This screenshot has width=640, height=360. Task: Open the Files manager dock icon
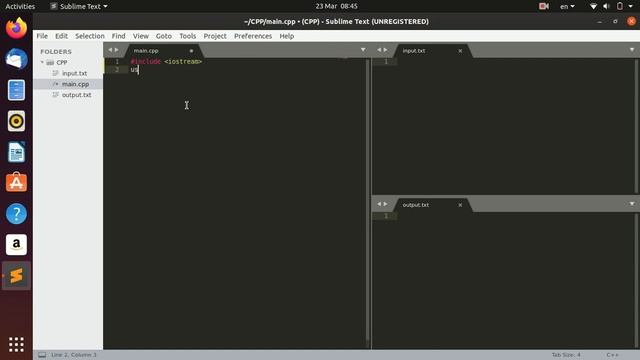pyautogui.click(x=16, y=90)
